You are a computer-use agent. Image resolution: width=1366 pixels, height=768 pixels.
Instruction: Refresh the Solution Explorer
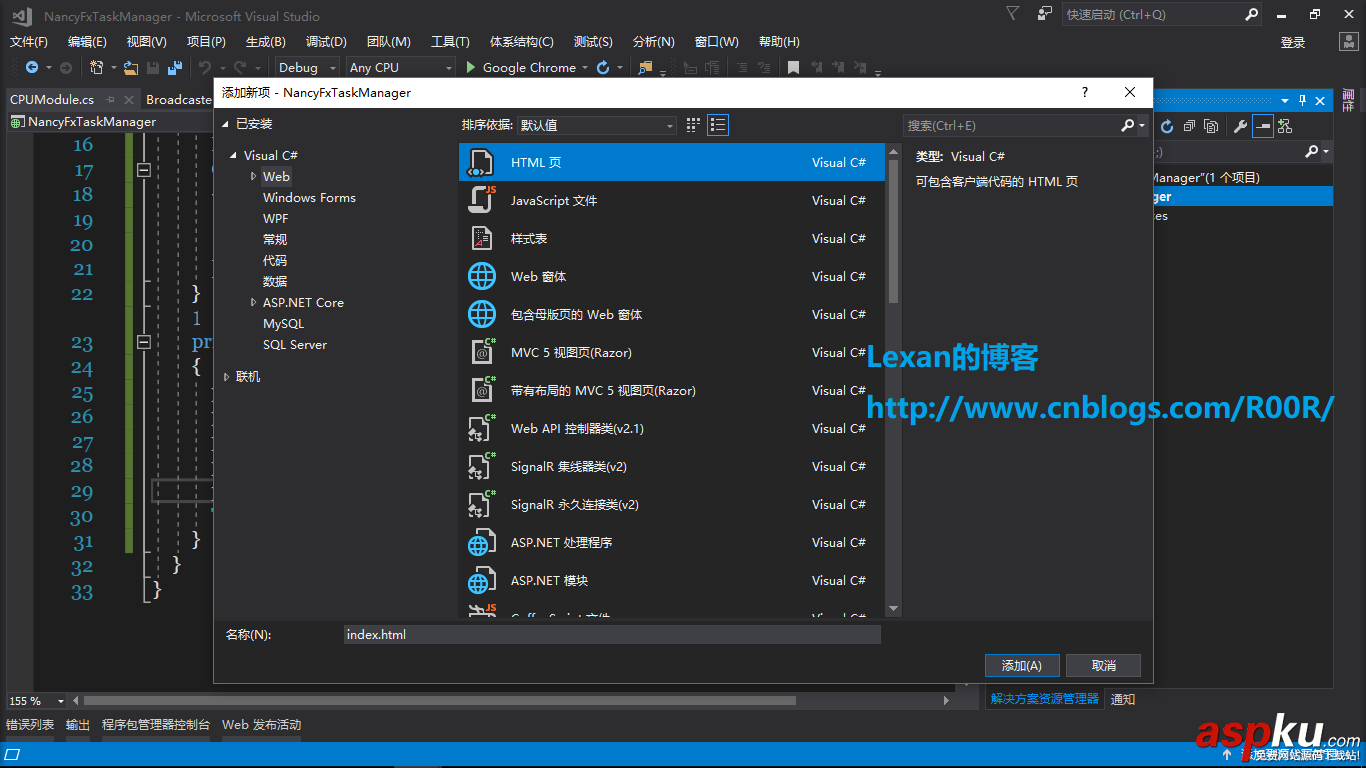coord(1167,126)
